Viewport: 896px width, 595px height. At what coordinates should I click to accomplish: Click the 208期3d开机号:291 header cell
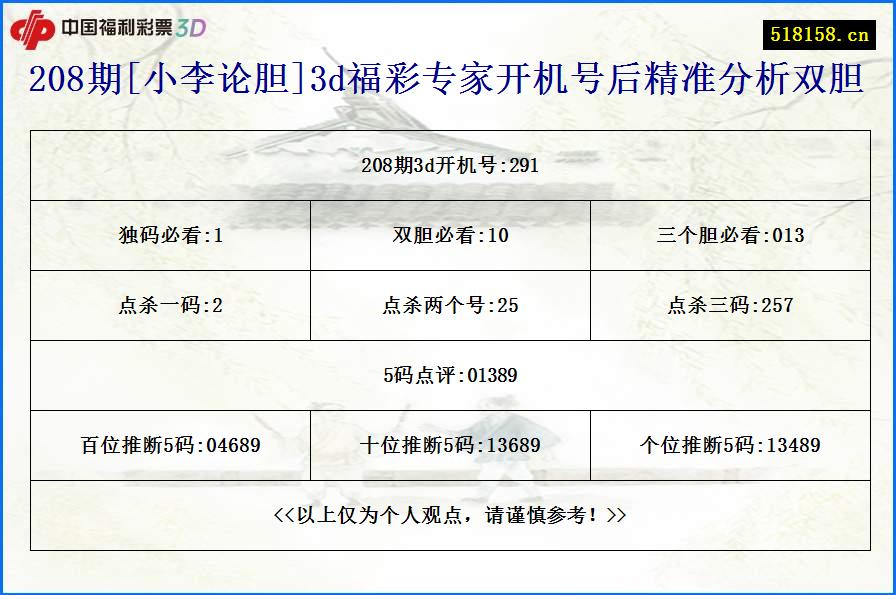tap(448, 166)
